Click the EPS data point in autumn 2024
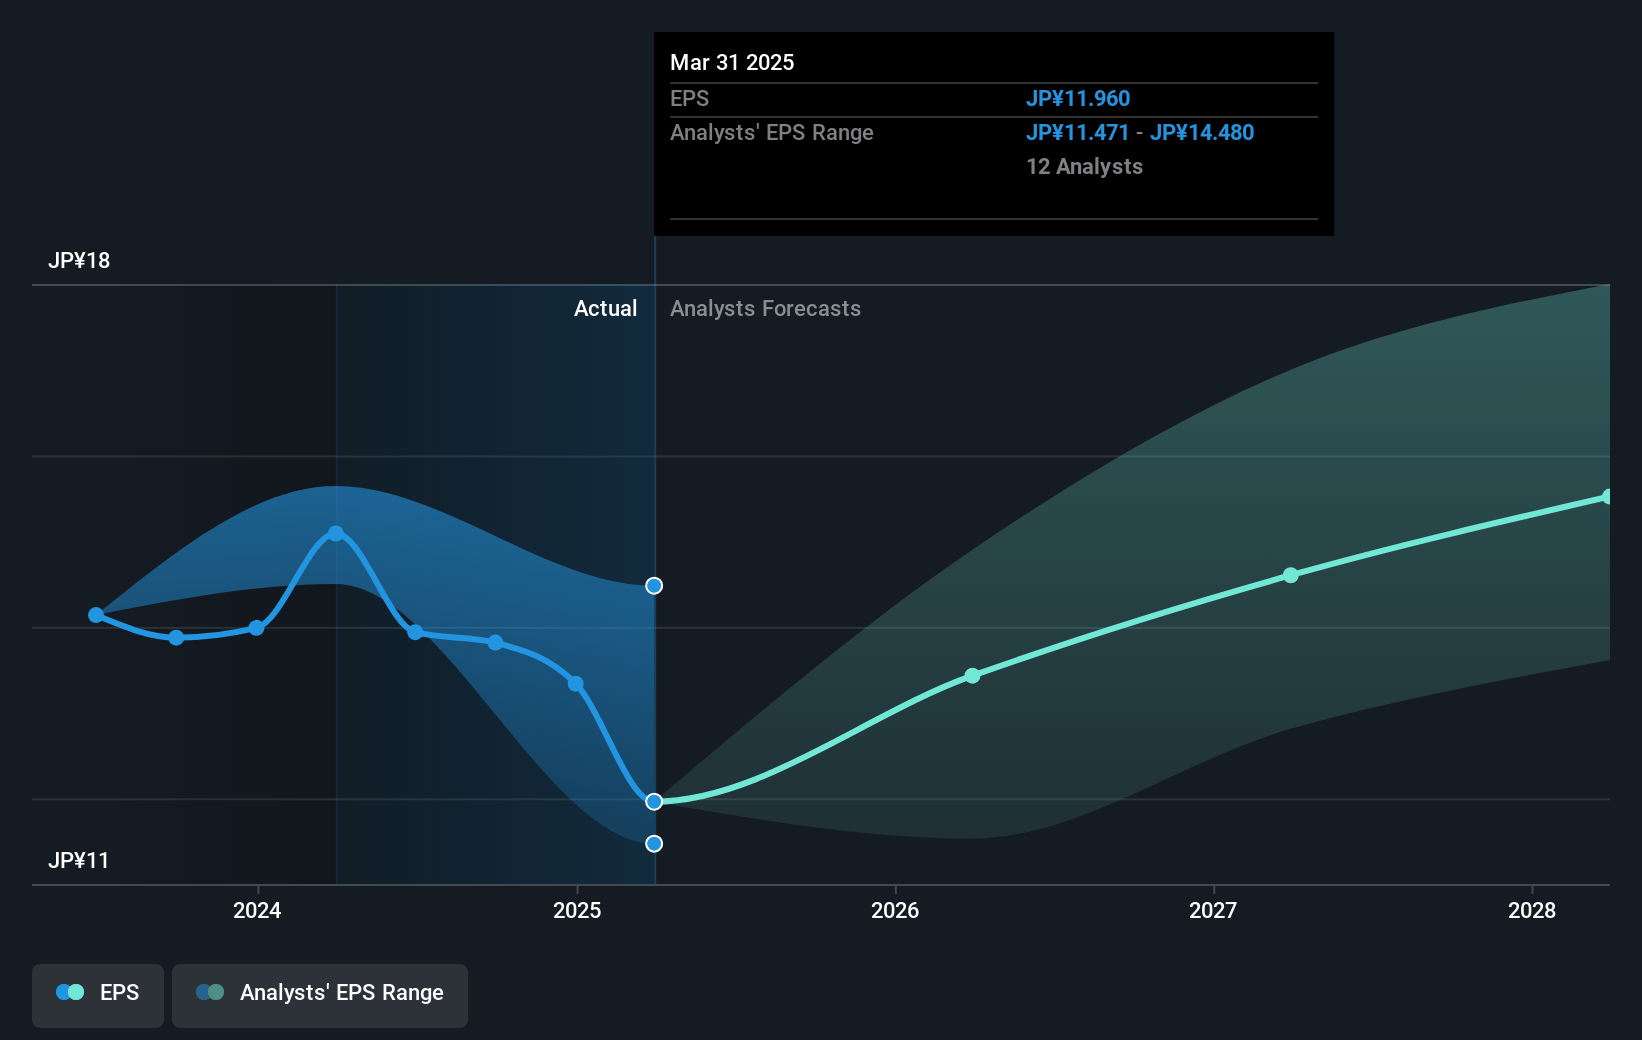The height and width of the screenshot is (1040, 1642). [495, 643]
